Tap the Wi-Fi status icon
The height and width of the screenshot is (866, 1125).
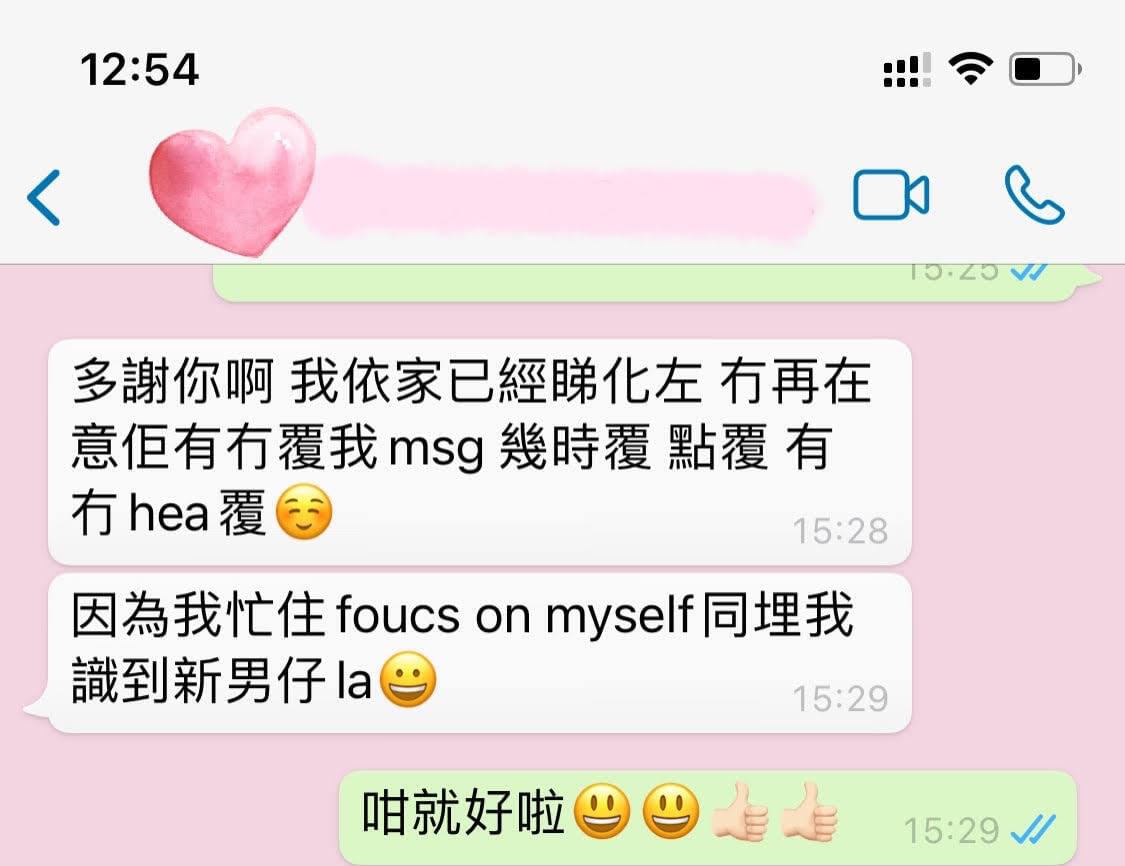point(970,69)
